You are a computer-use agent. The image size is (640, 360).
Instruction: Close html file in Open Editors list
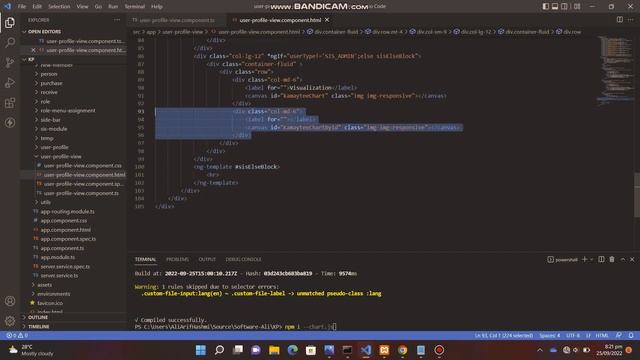click(x=33, y=50)
